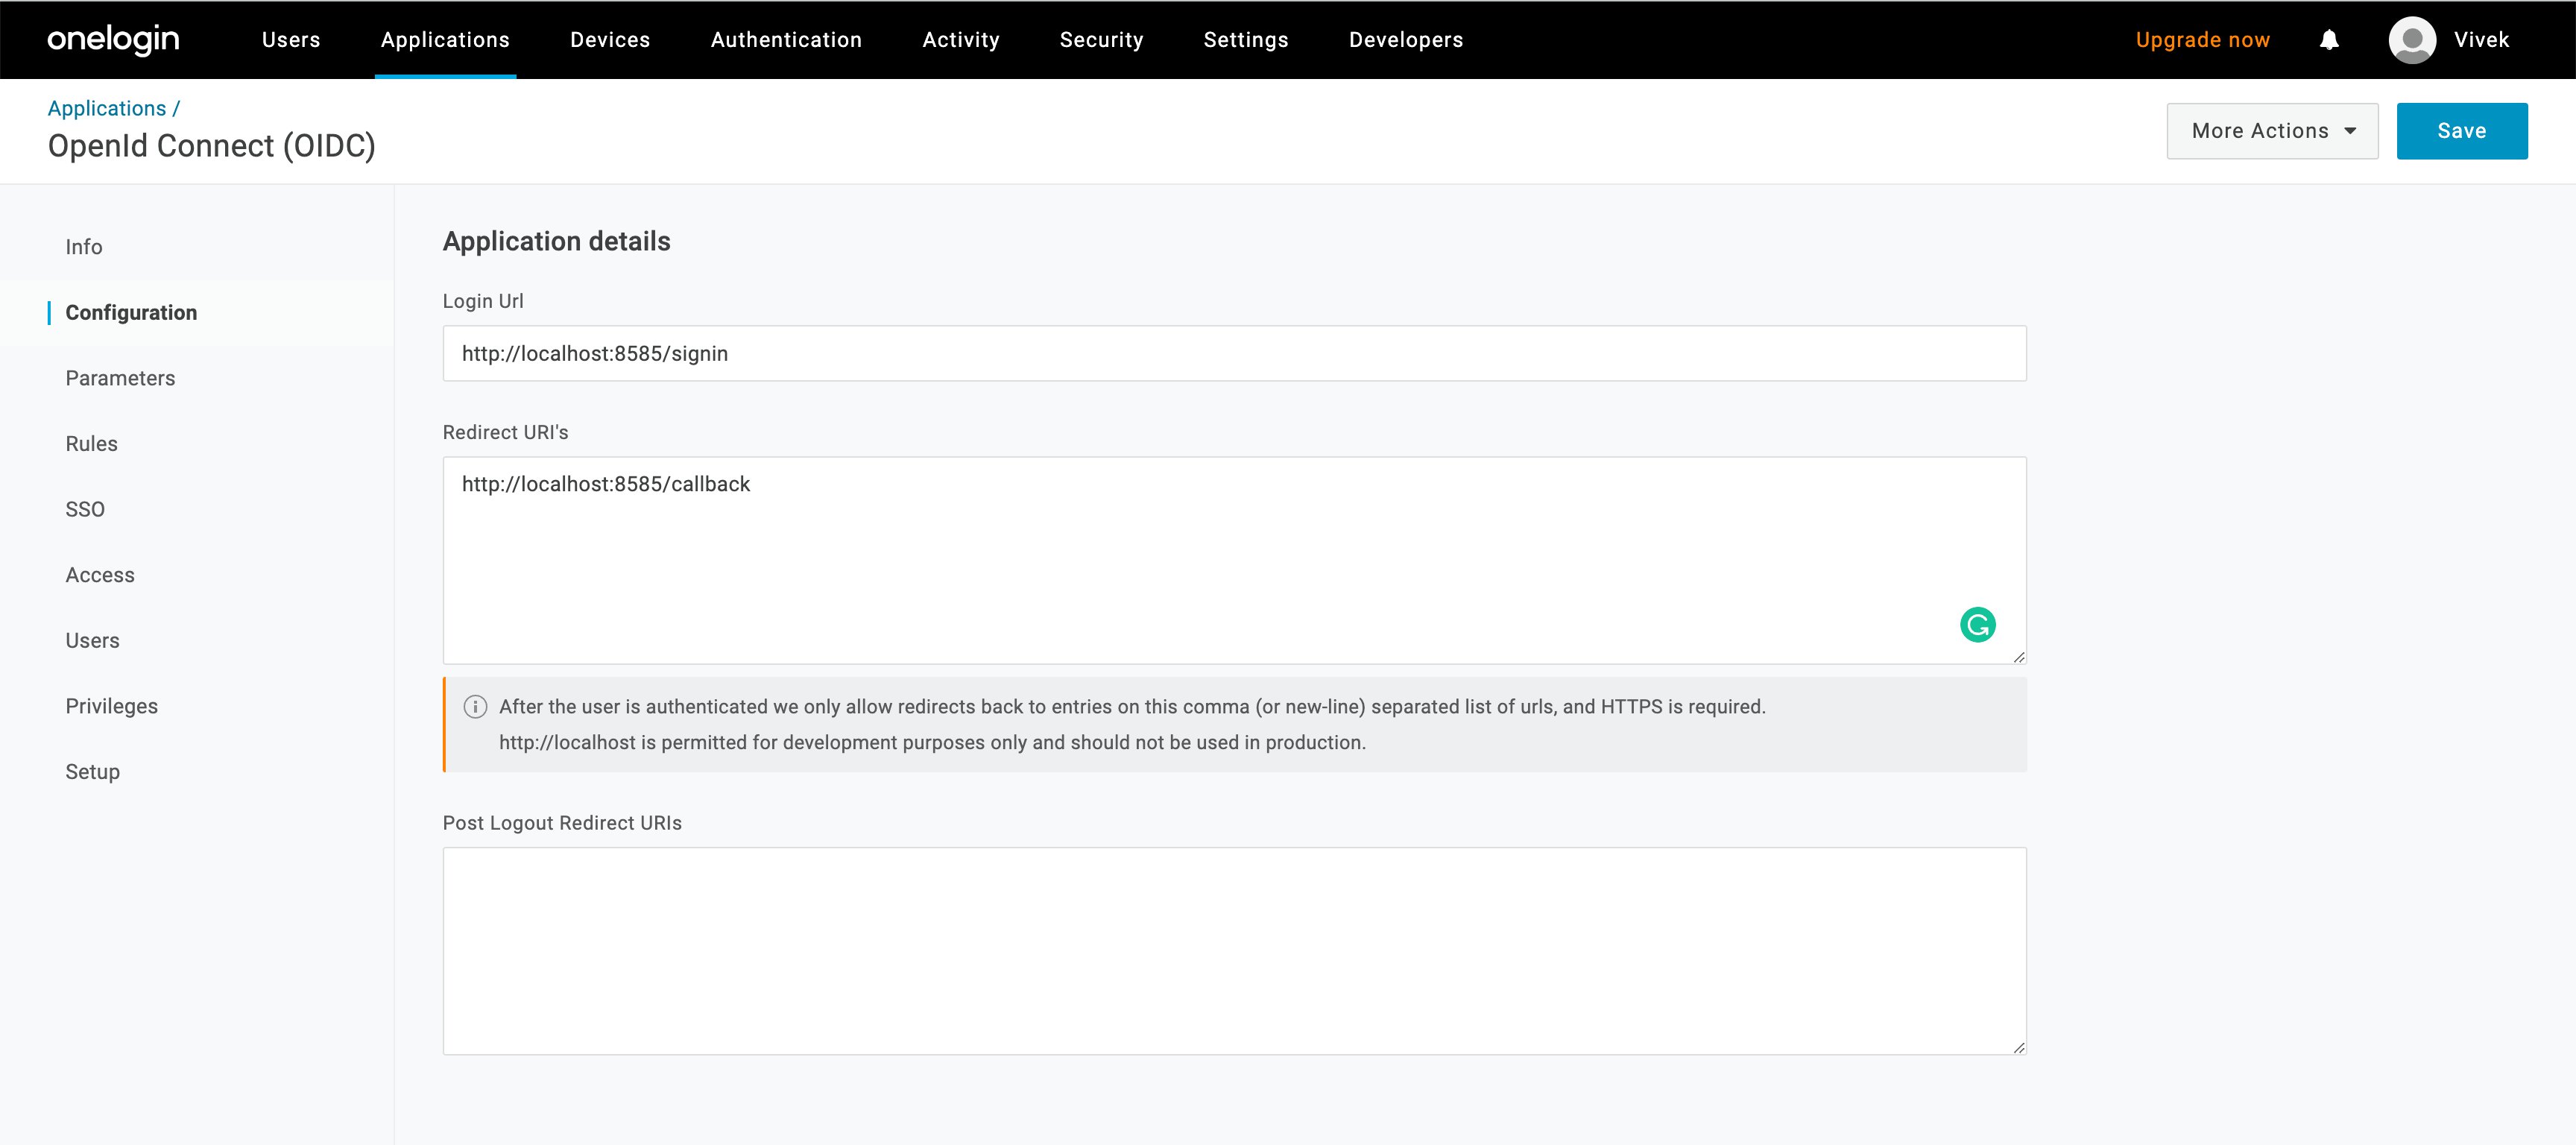Click the localhost development note line

[x=932, y=743]
